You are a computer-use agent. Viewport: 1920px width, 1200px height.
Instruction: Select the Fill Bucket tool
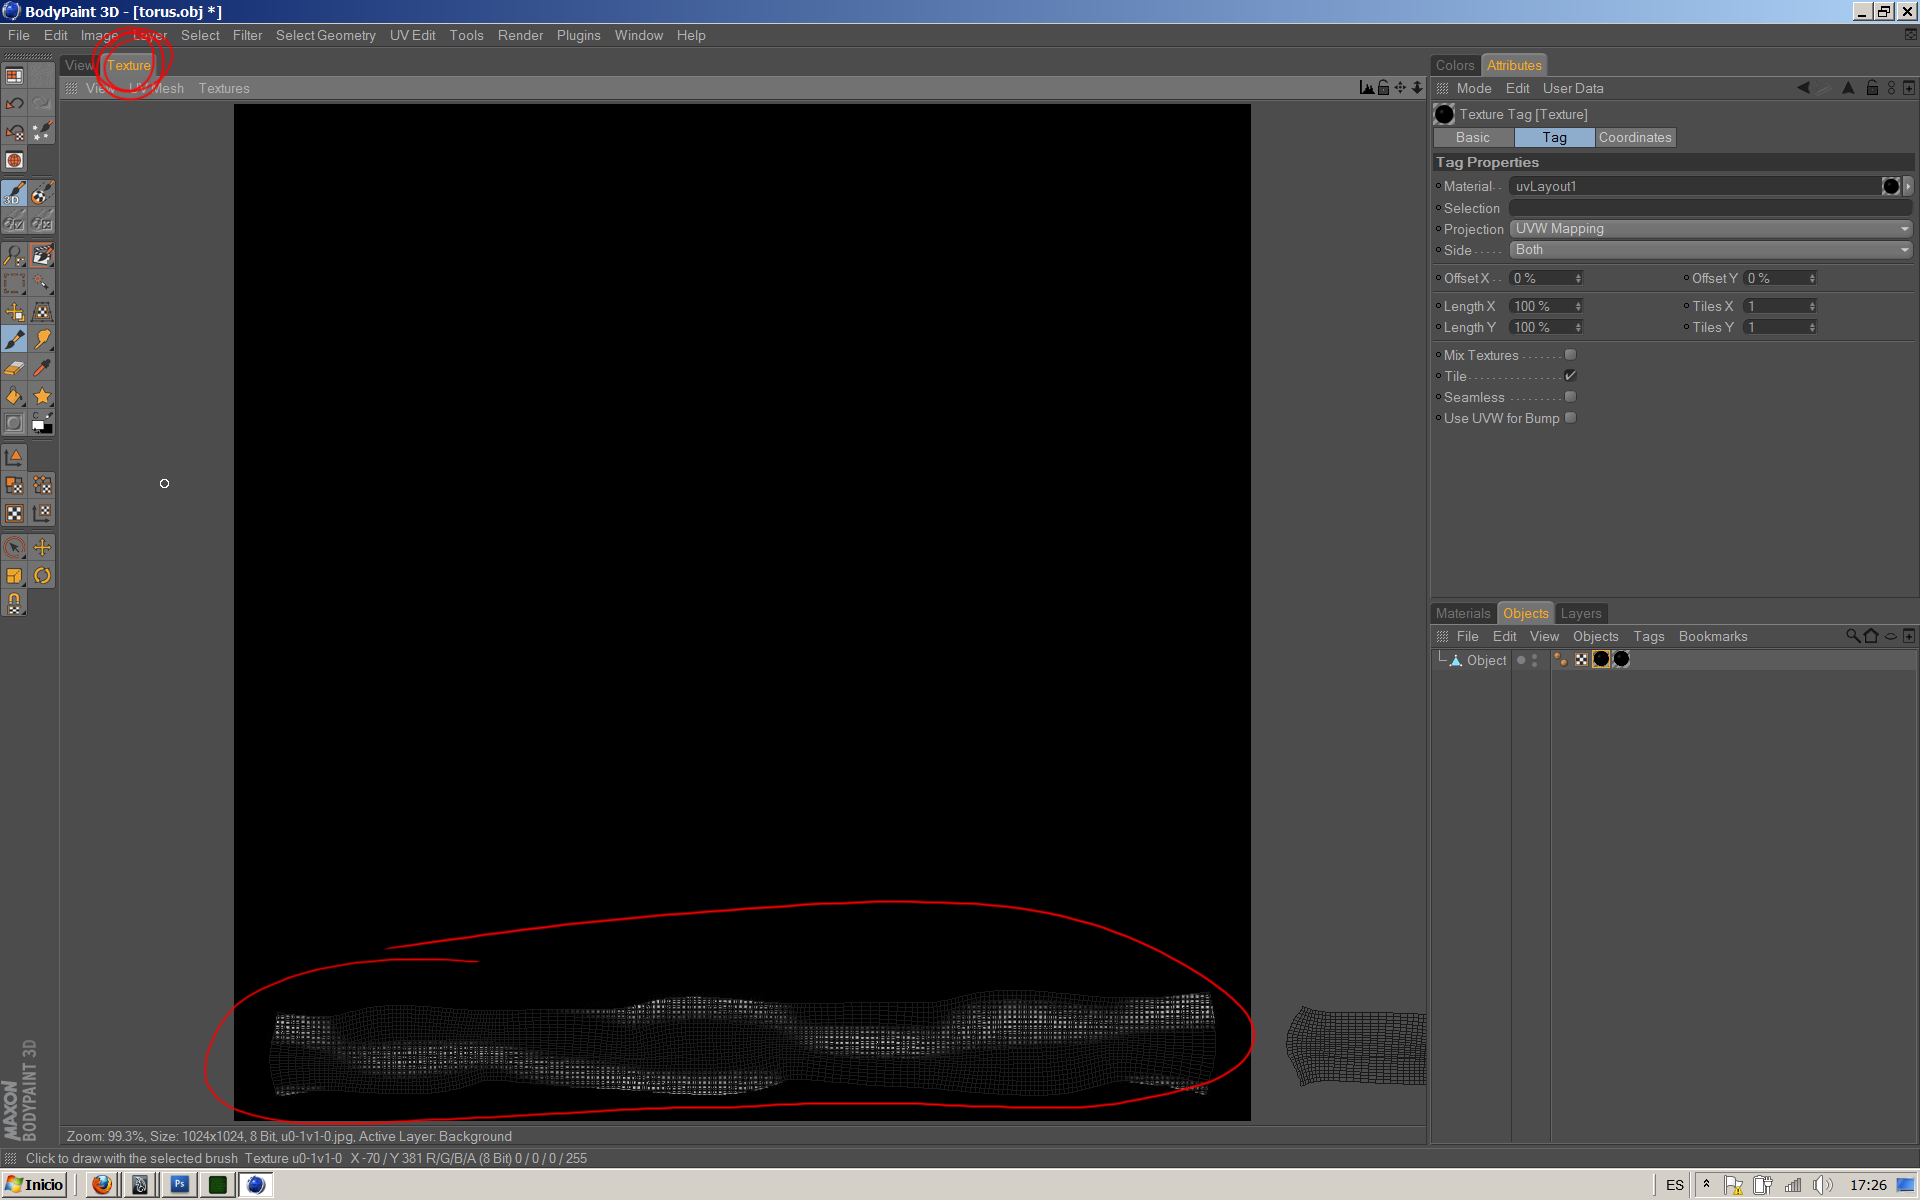tap(14, 396)
